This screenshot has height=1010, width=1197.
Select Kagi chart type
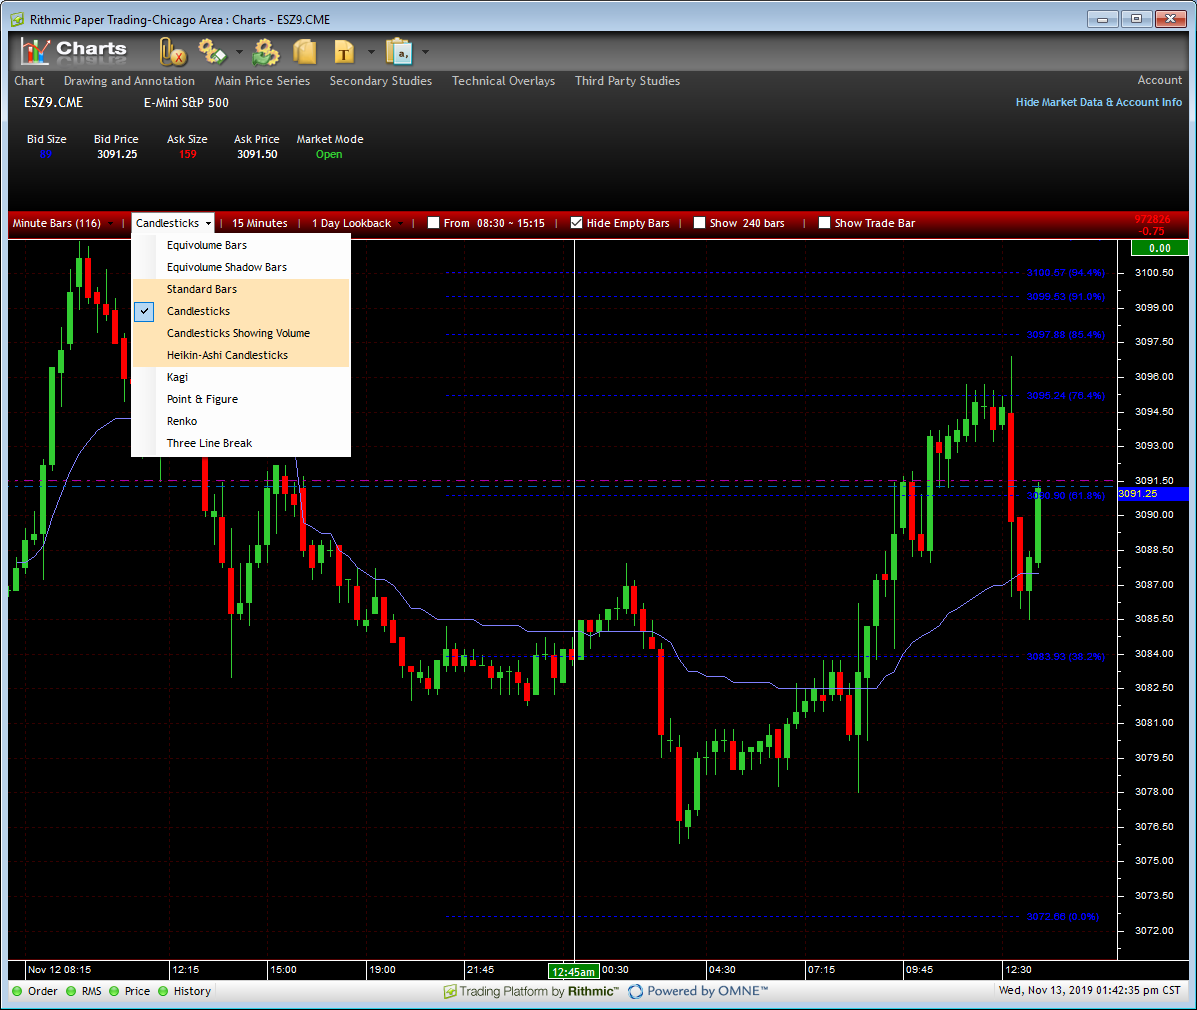(241, 377)
